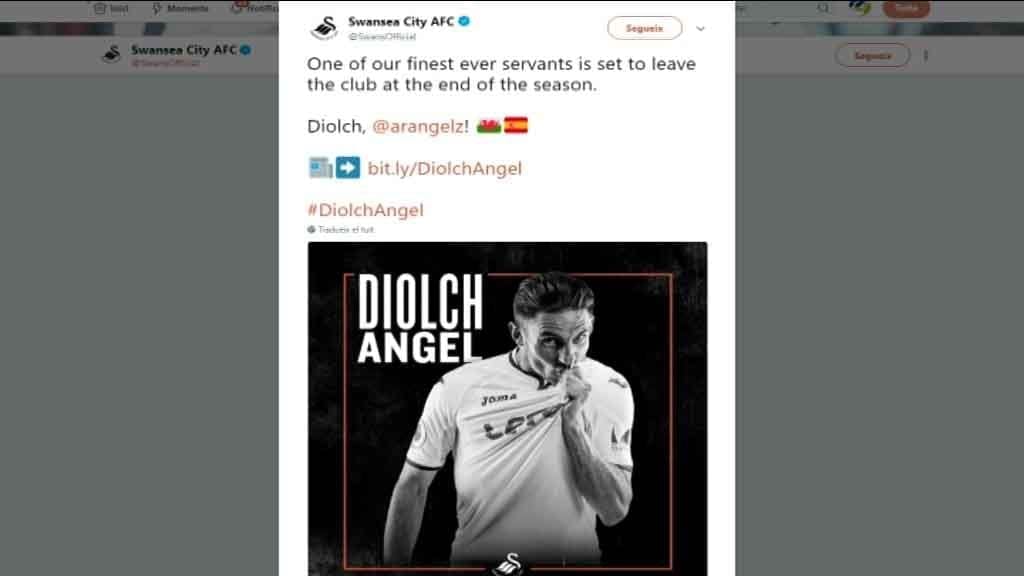Click the verified badge next to Swansea City AFC
The width and height of the screenshot is (1024, 576).
[x=464, y=21]
